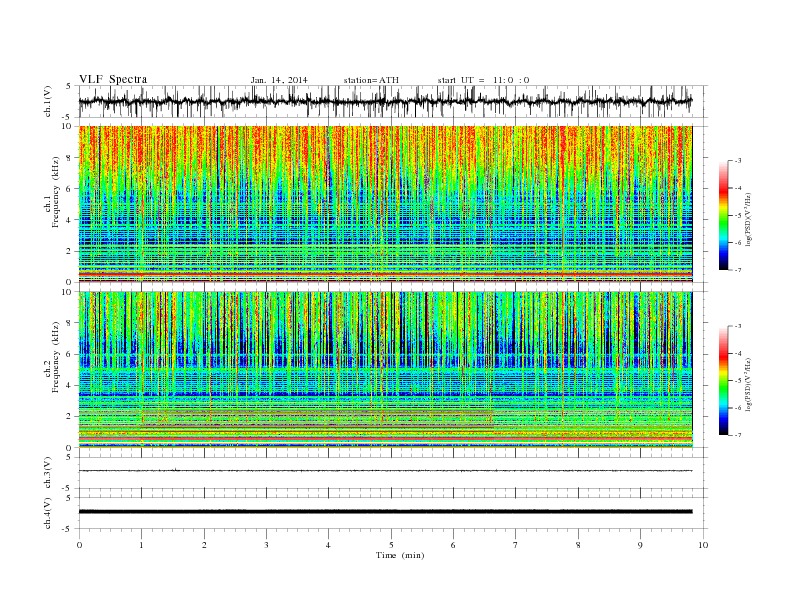This screenshot has width=792, height=612.
Task: Click the ch.2 spectrogram color bar
Action: pos(723,380)
